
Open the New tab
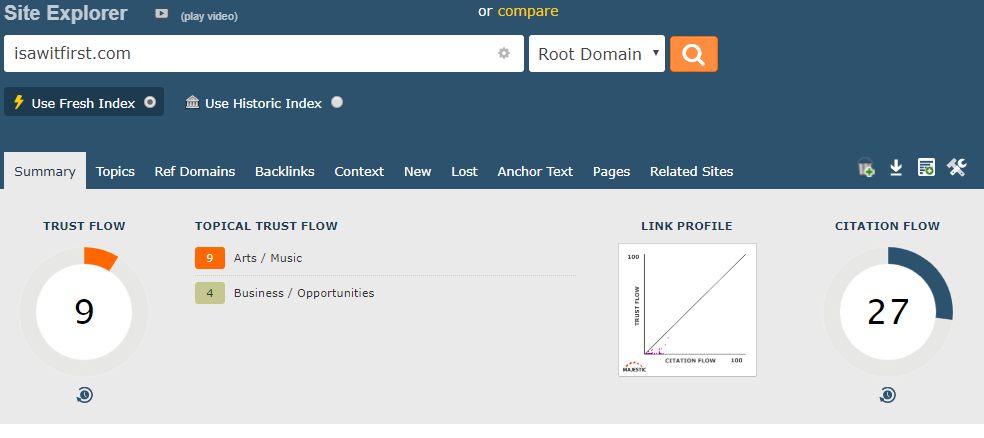[x=418, y=171]
